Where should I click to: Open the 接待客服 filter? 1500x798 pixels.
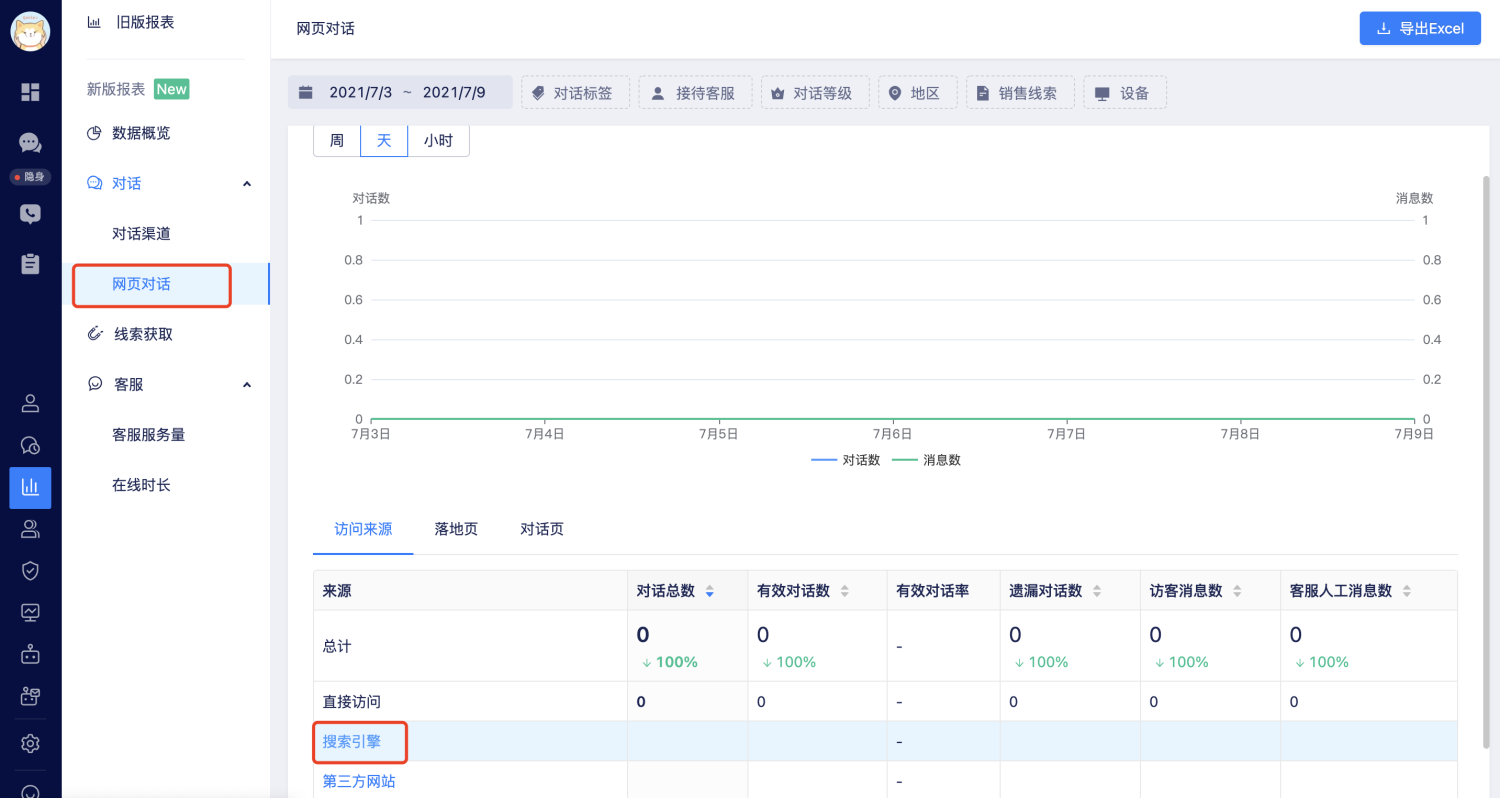695,93
